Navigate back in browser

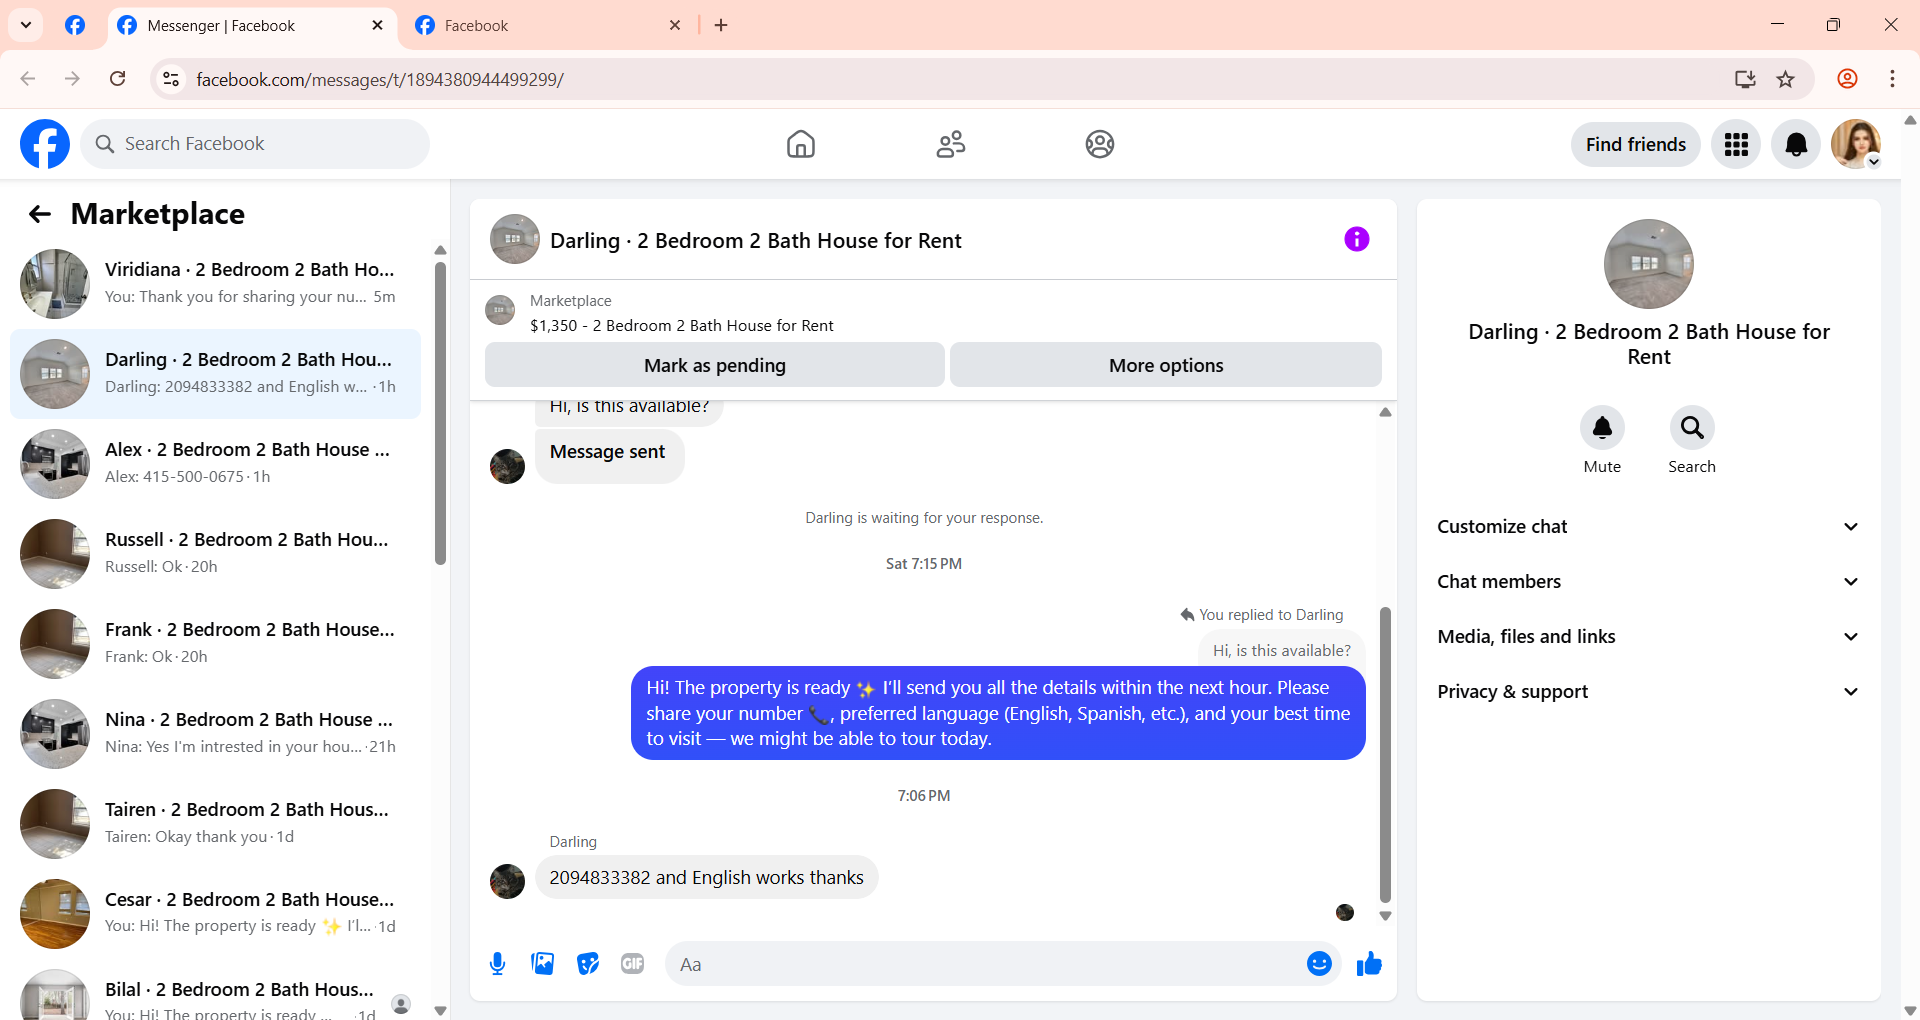pyautogui.click(x=28, y=79)
